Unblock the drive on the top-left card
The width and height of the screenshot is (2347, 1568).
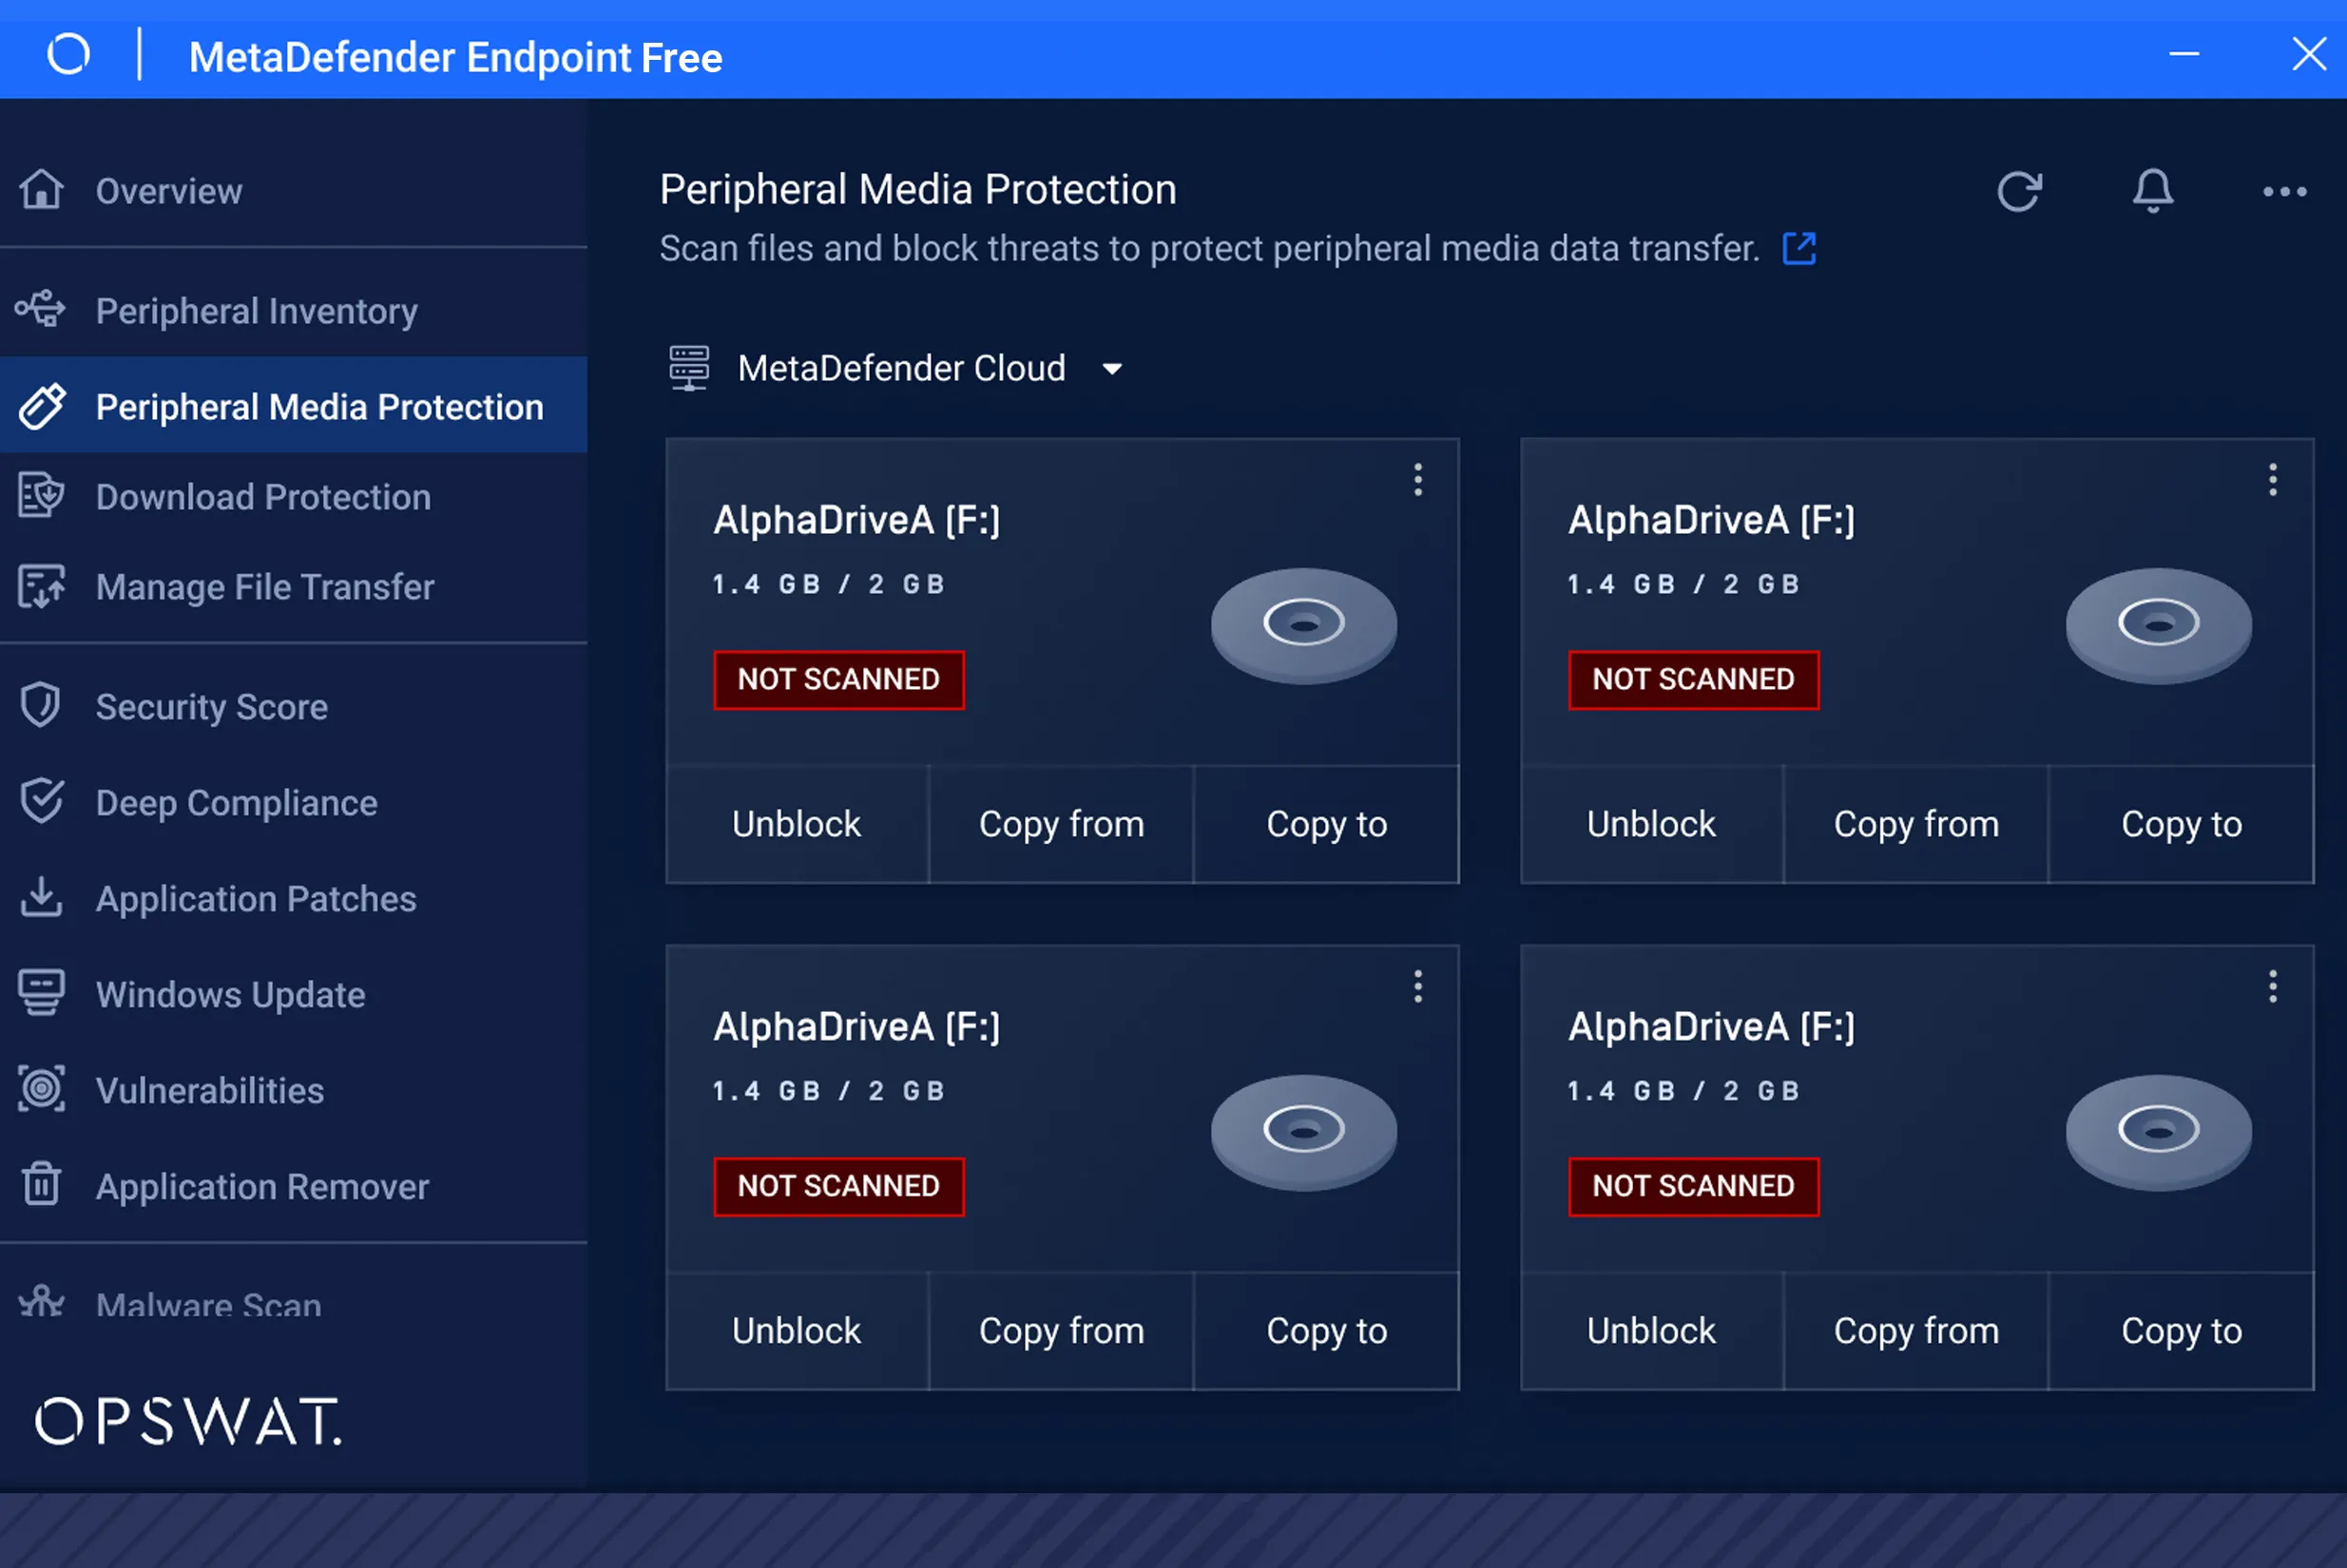797,824
